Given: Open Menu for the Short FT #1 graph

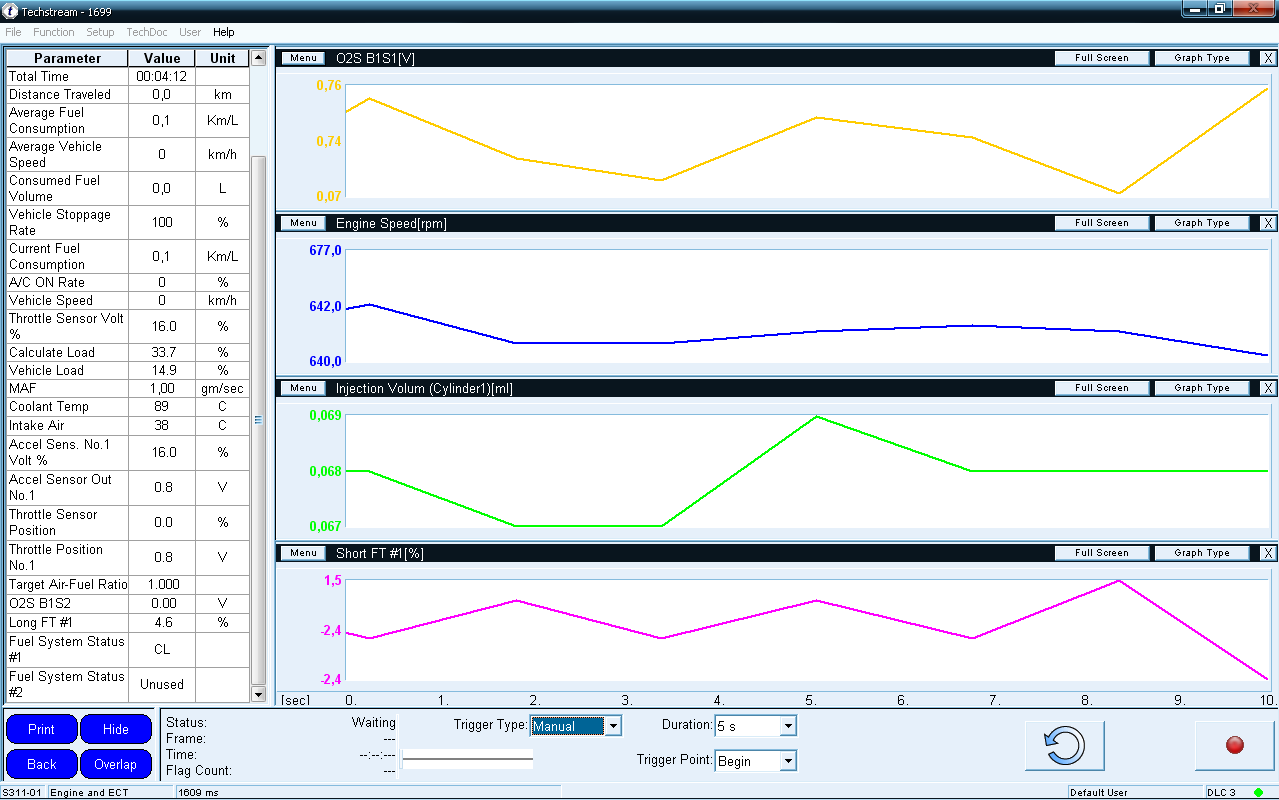Looking at the screenshot, I should (303, 553).
